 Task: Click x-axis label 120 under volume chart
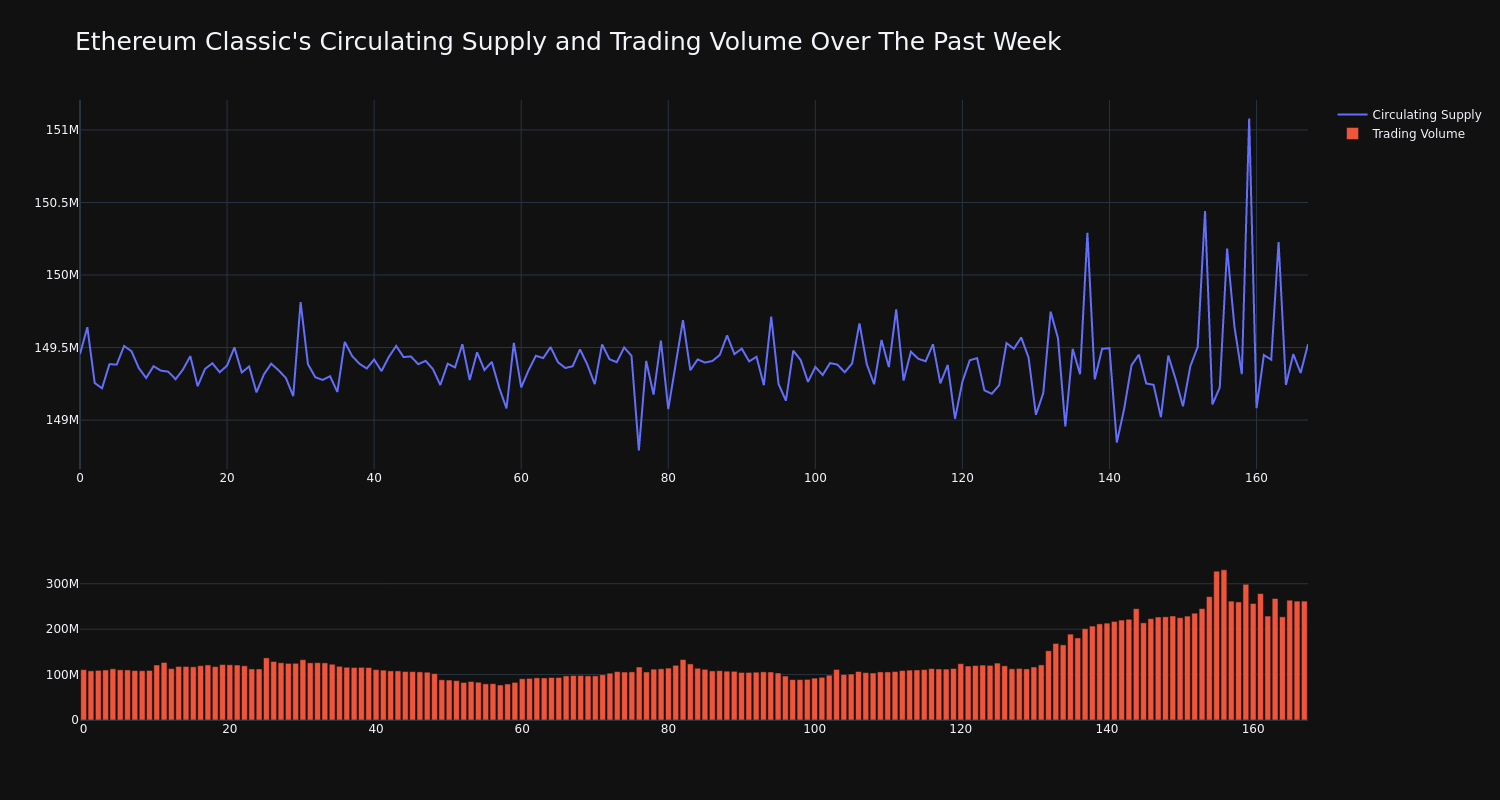point(961,729)
